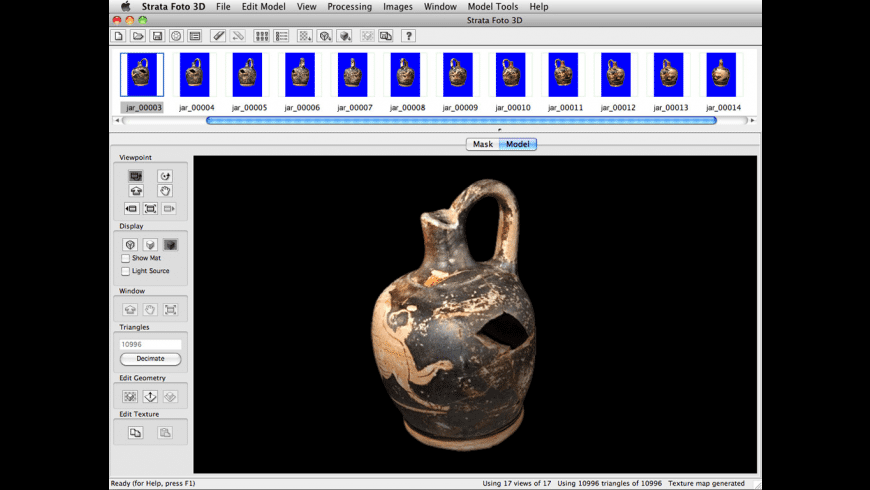Click the thumbnail strip horizontal scrollbar
This screenshot has width=870, height=490.
(x=461, y=120)
